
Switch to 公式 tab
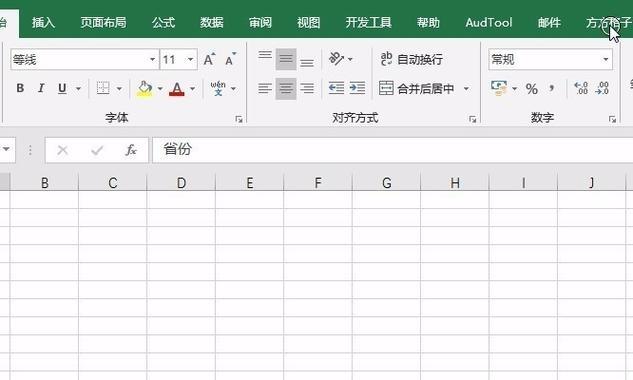(x=163, y=22)
